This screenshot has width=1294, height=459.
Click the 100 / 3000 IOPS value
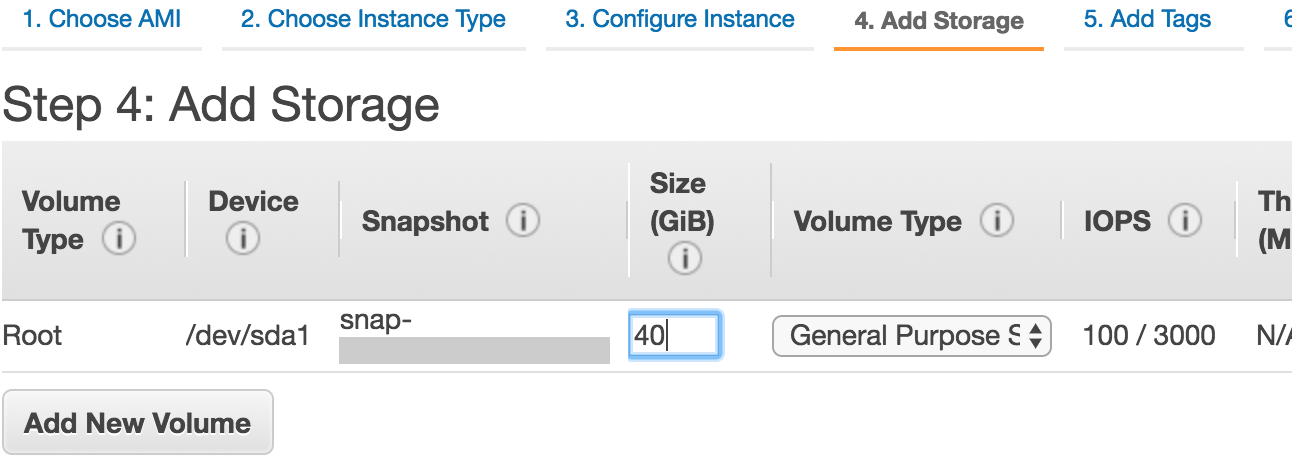[1149, 336]
